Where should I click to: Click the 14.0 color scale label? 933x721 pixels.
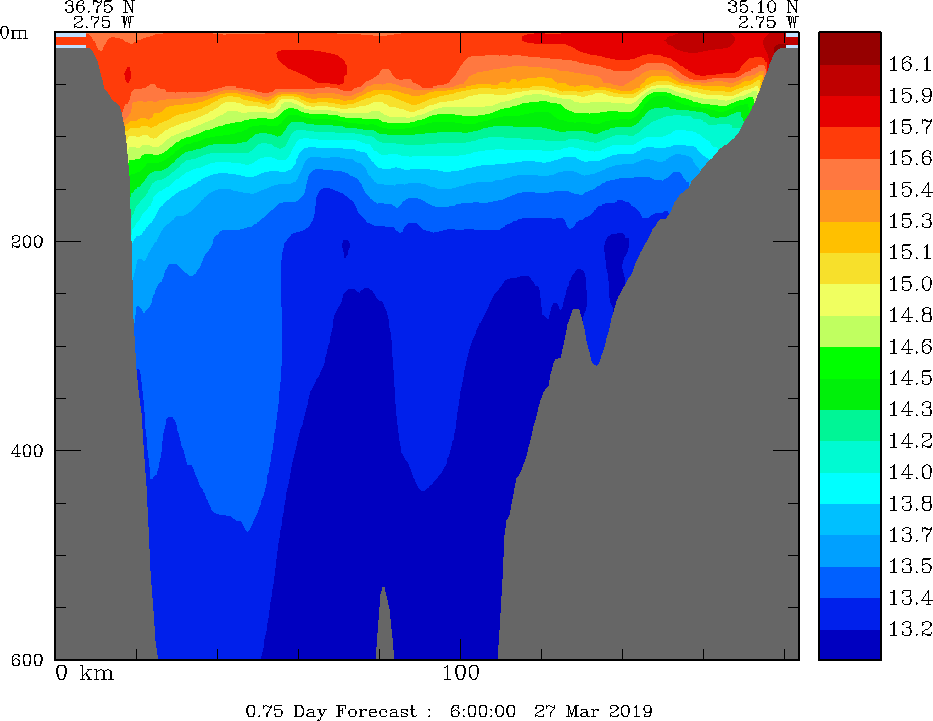910,472
